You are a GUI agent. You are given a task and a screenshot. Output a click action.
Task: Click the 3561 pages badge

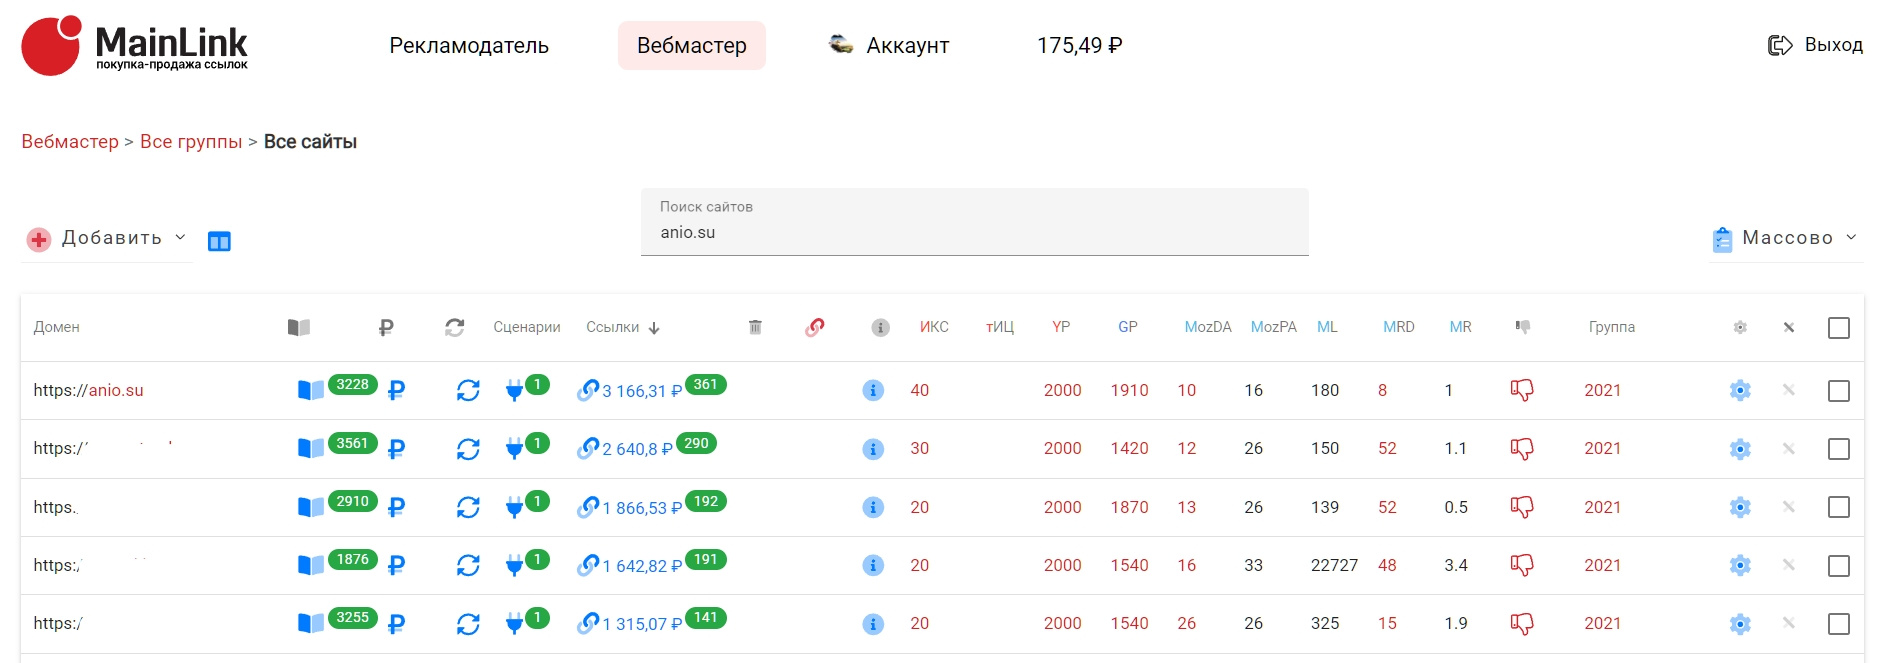pyautogui.click(x=352, y=443)
